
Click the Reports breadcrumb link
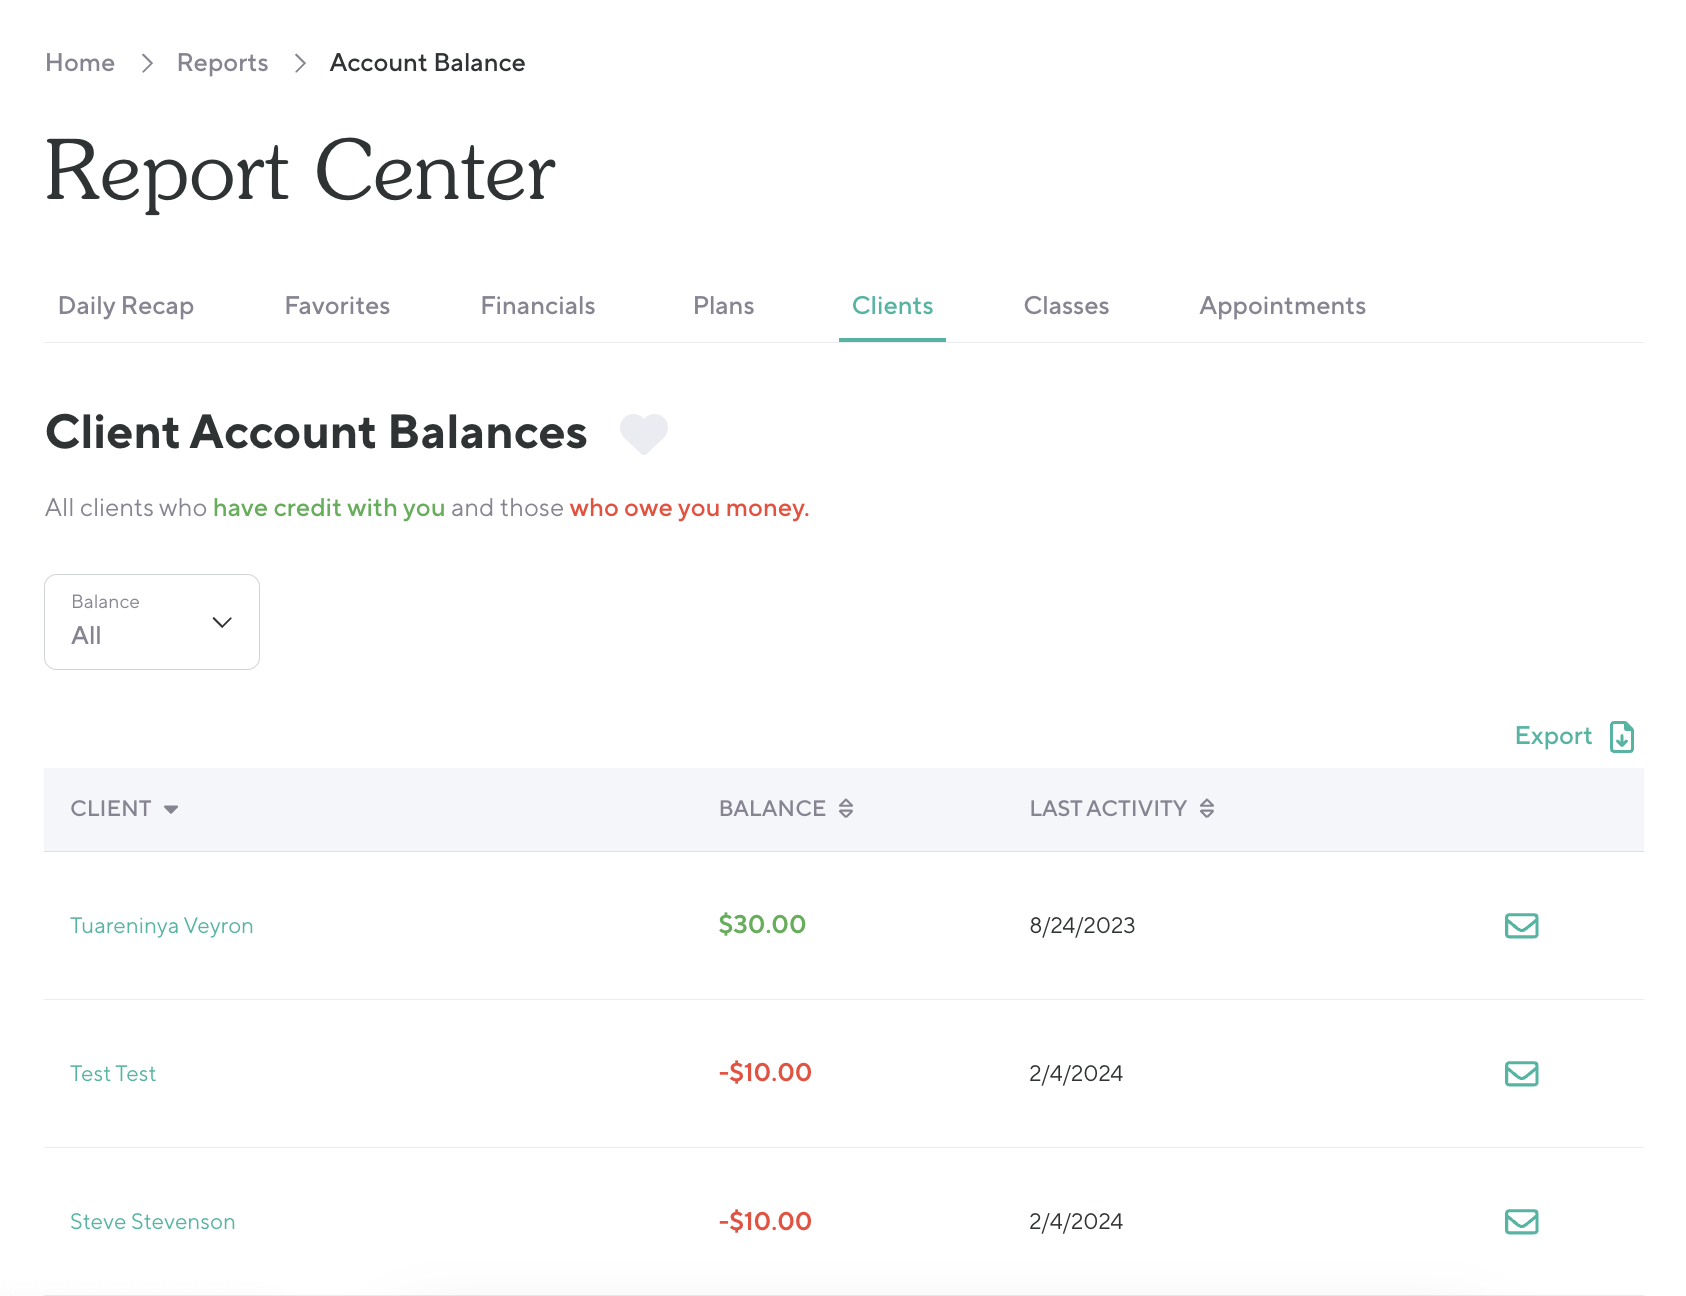tap(222, 63)
